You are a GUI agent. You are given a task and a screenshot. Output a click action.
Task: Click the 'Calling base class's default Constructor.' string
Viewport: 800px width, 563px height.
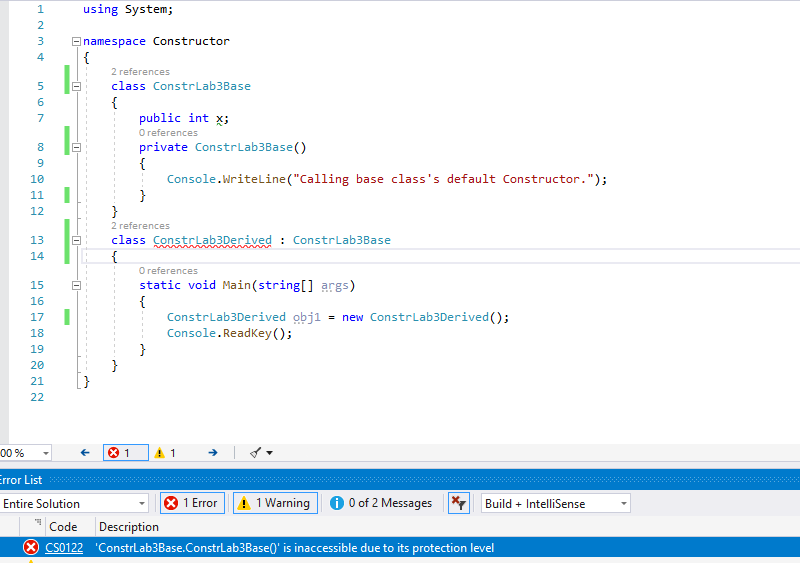pyautogui.click(x=444, y=179)
